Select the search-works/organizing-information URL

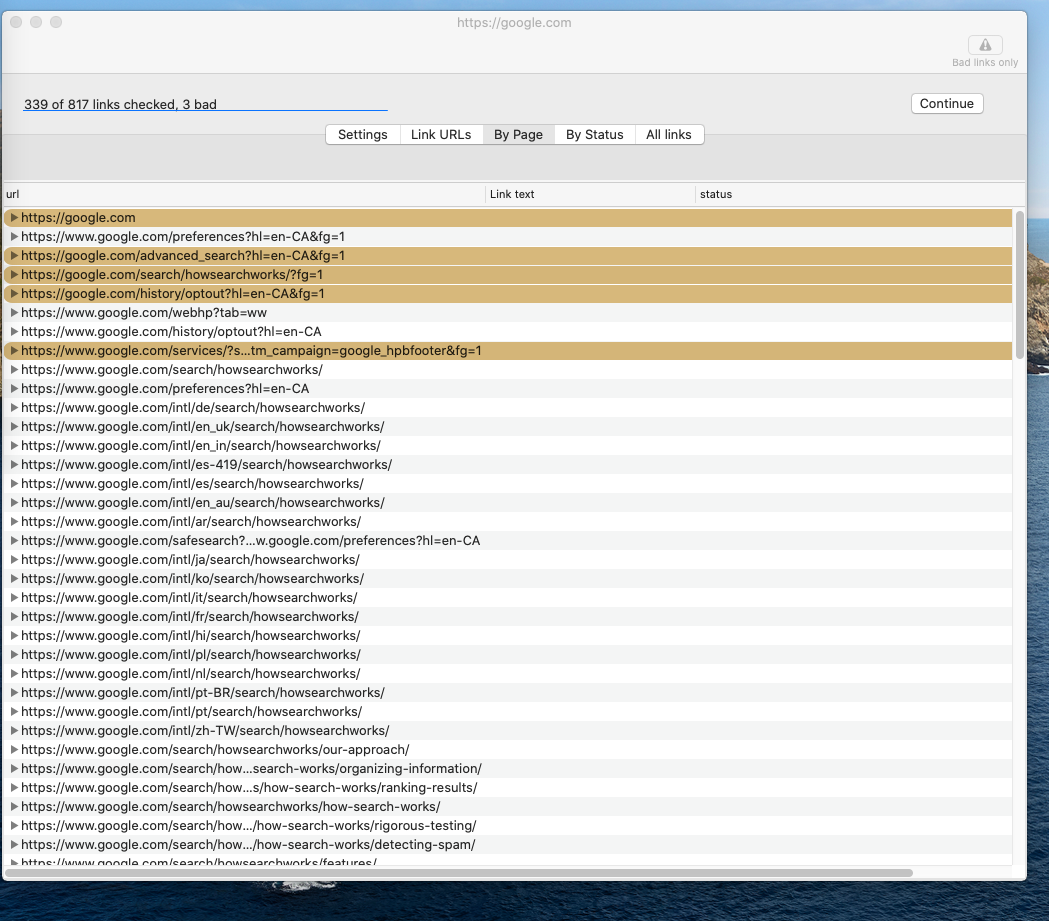pyautogui.click(x=251, y=769)
